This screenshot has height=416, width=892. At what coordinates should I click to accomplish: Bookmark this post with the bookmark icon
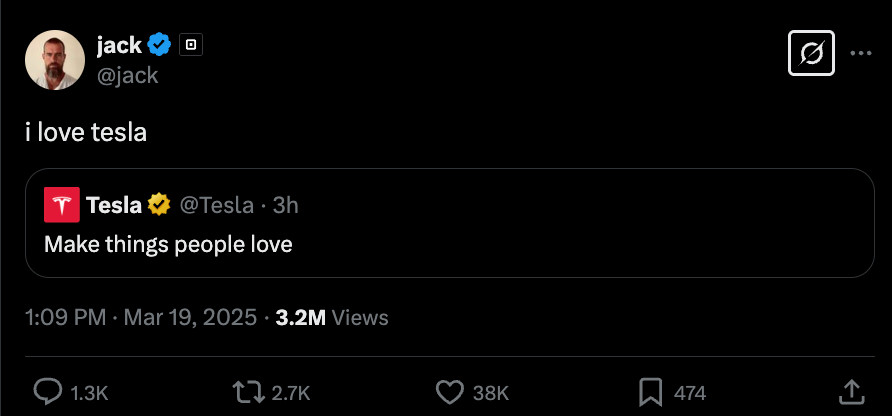click(650, 392)
